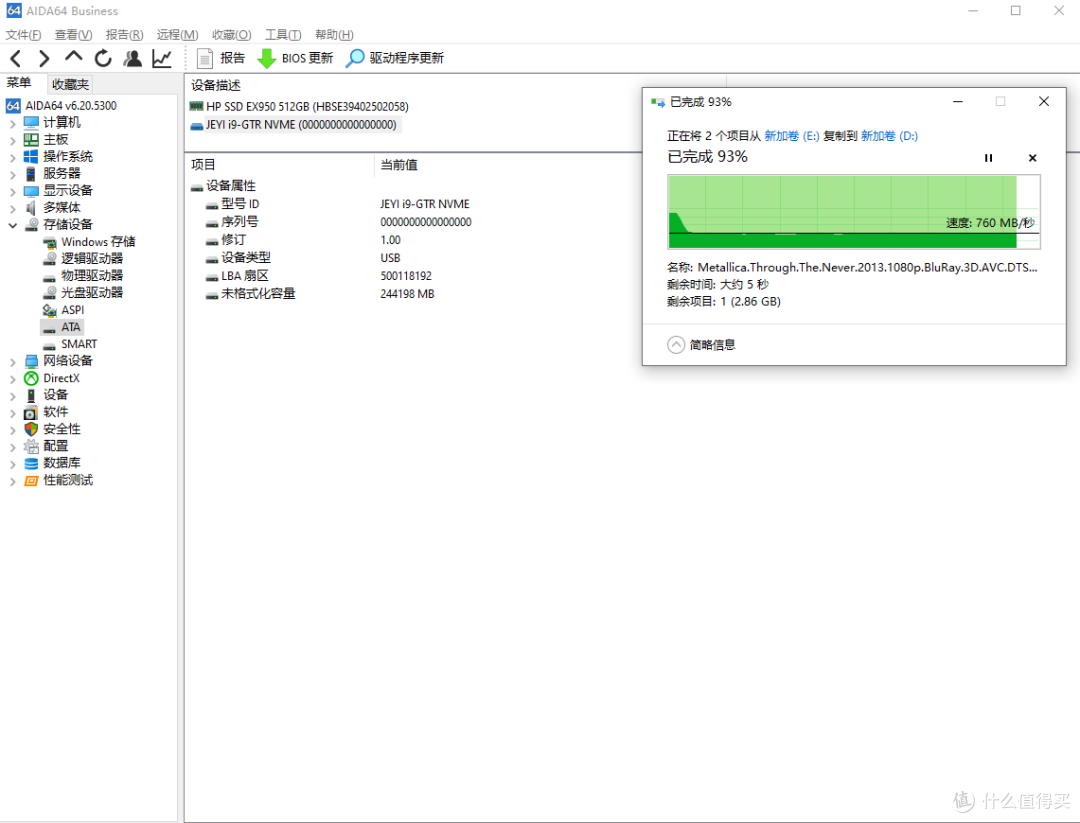The height and width of the screenshot is (823, 1080).
Task: Expand the 显示设备 tree node
Action: (12, 191)
